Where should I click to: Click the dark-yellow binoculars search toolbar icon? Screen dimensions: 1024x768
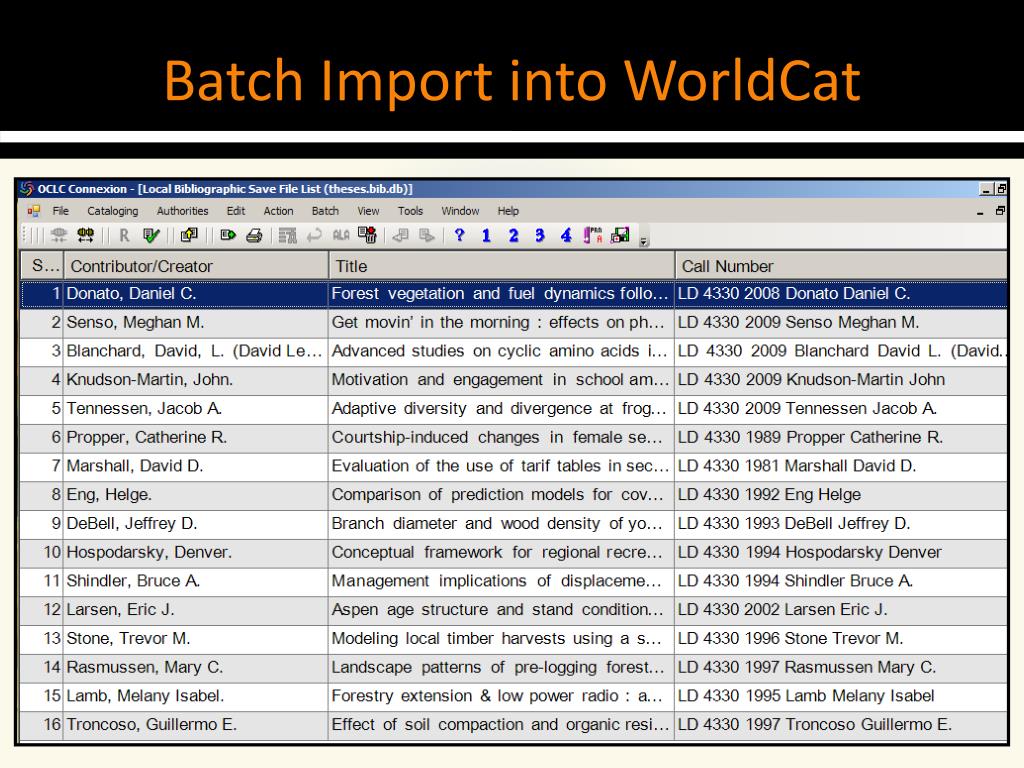point(85,235)
